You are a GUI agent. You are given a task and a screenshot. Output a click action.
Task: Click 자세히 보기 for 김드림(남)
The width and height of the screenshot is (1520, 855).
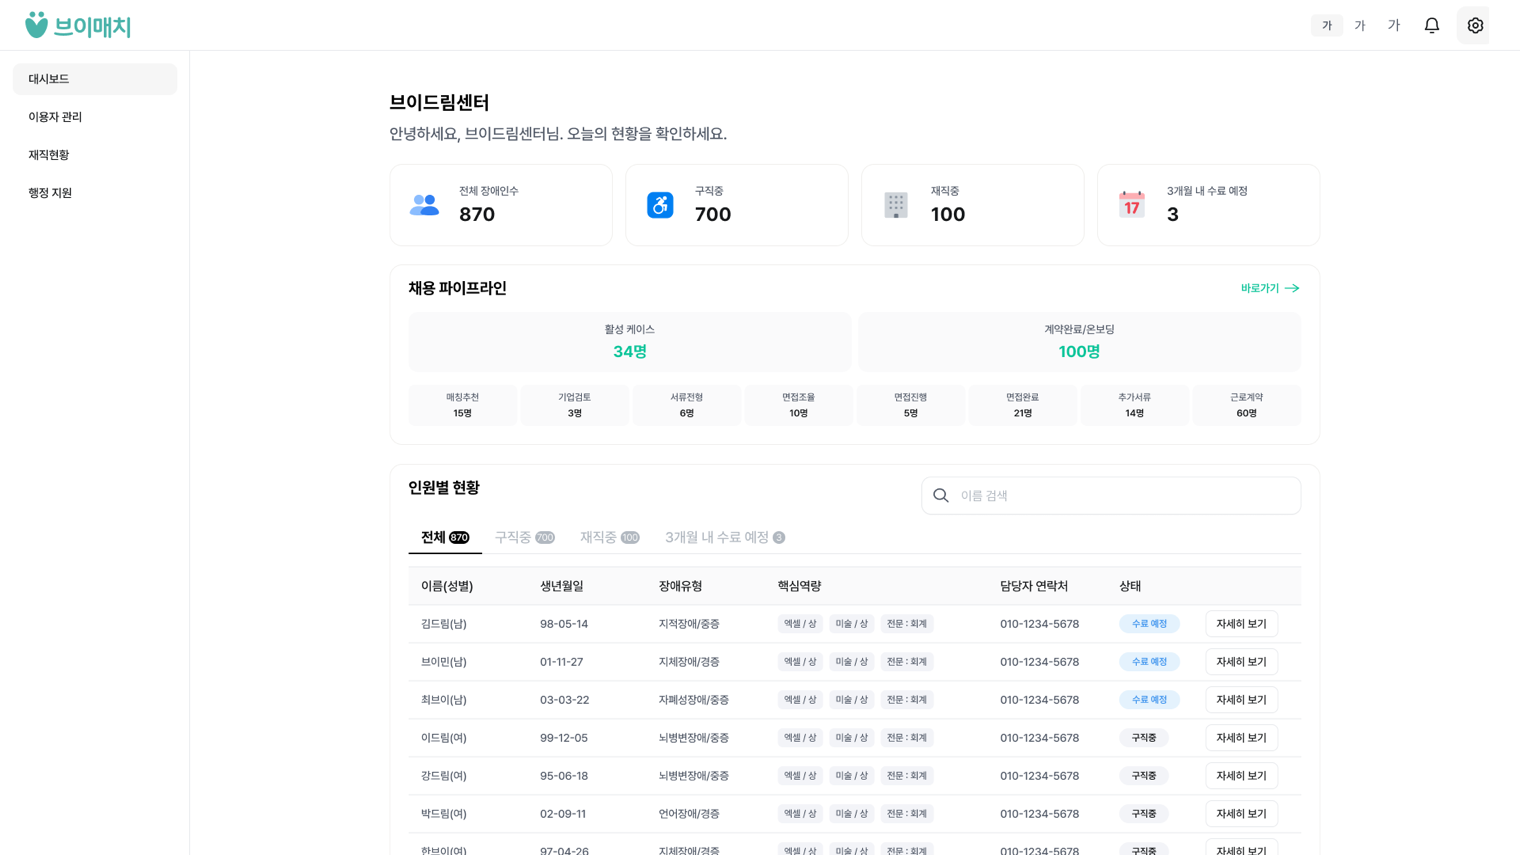tap(1241, 624)
